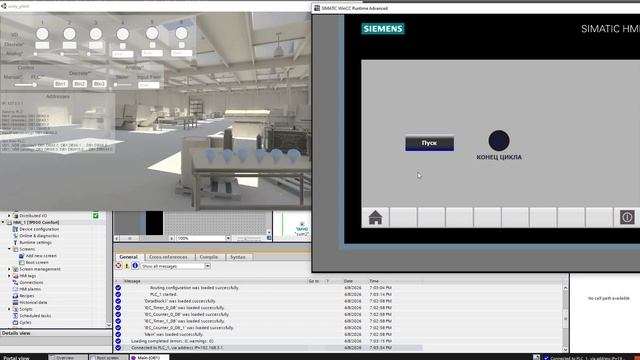
Task: Open Root screen in project tree
Action: coord(37,262)
